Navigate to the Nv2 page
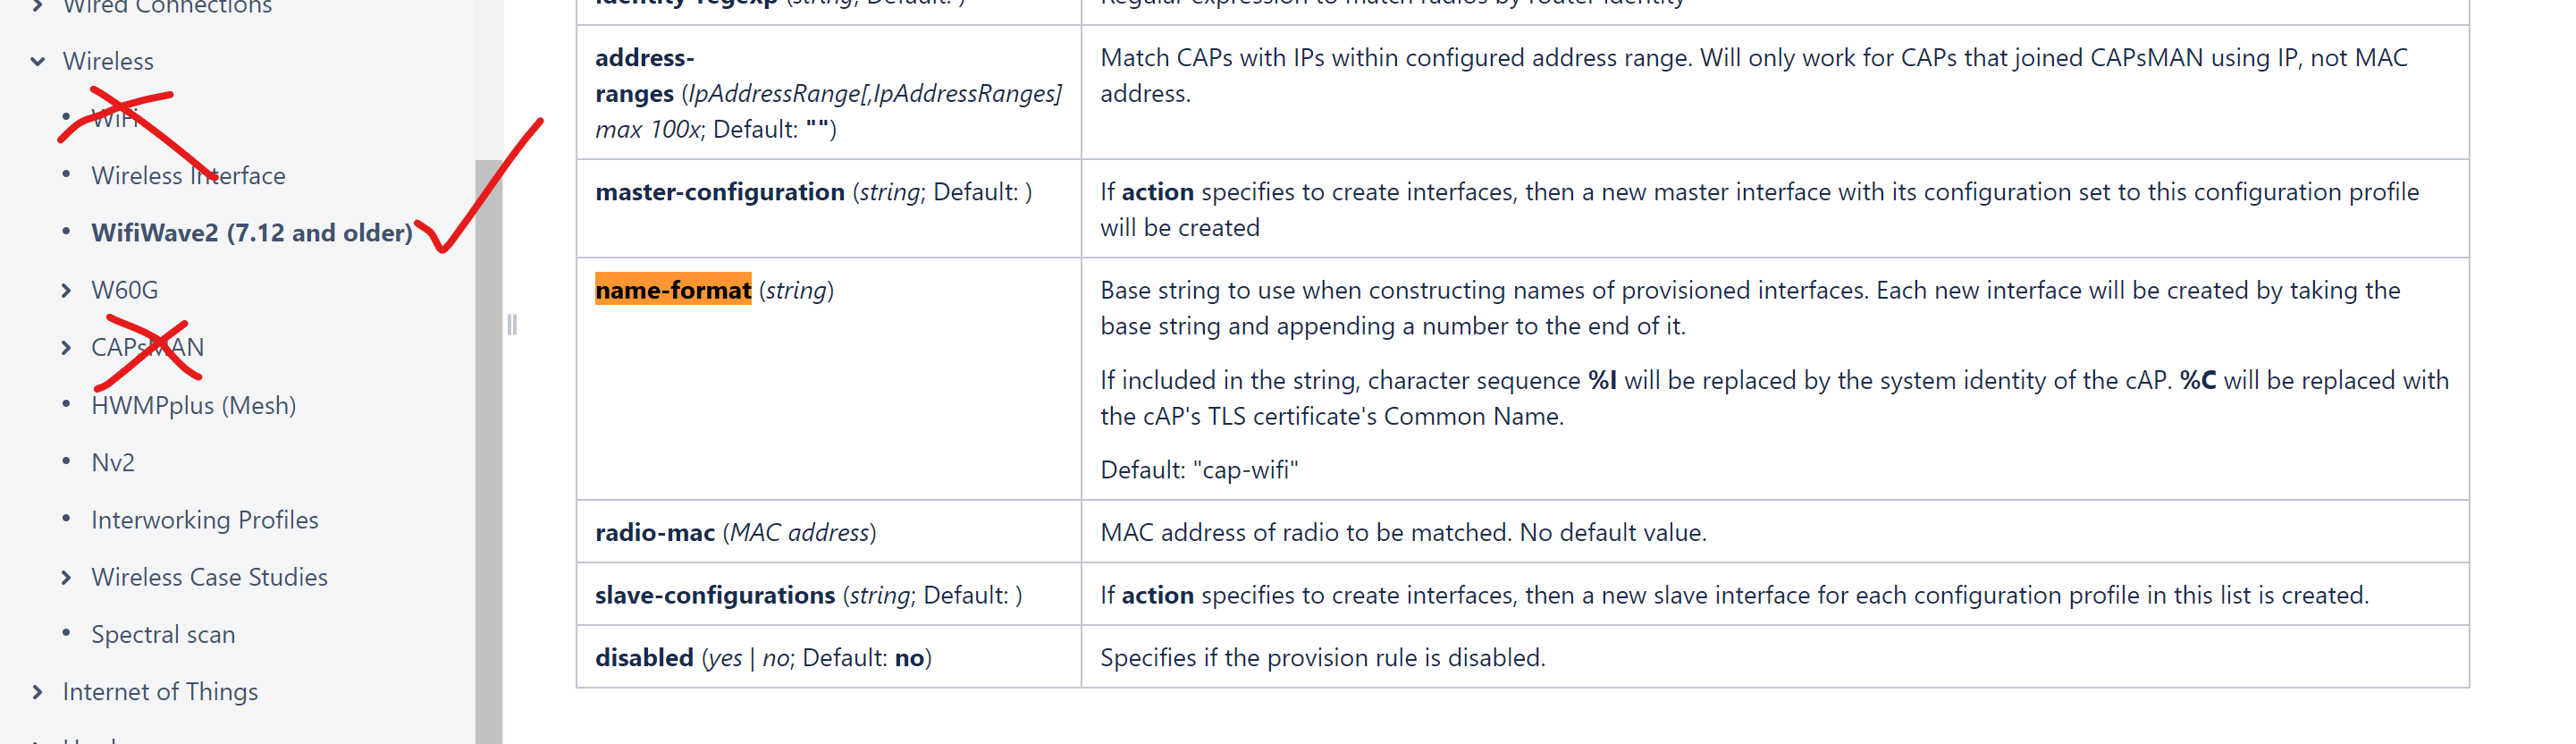This screenshot has width=2576, height=744. [x=113, y=463]
